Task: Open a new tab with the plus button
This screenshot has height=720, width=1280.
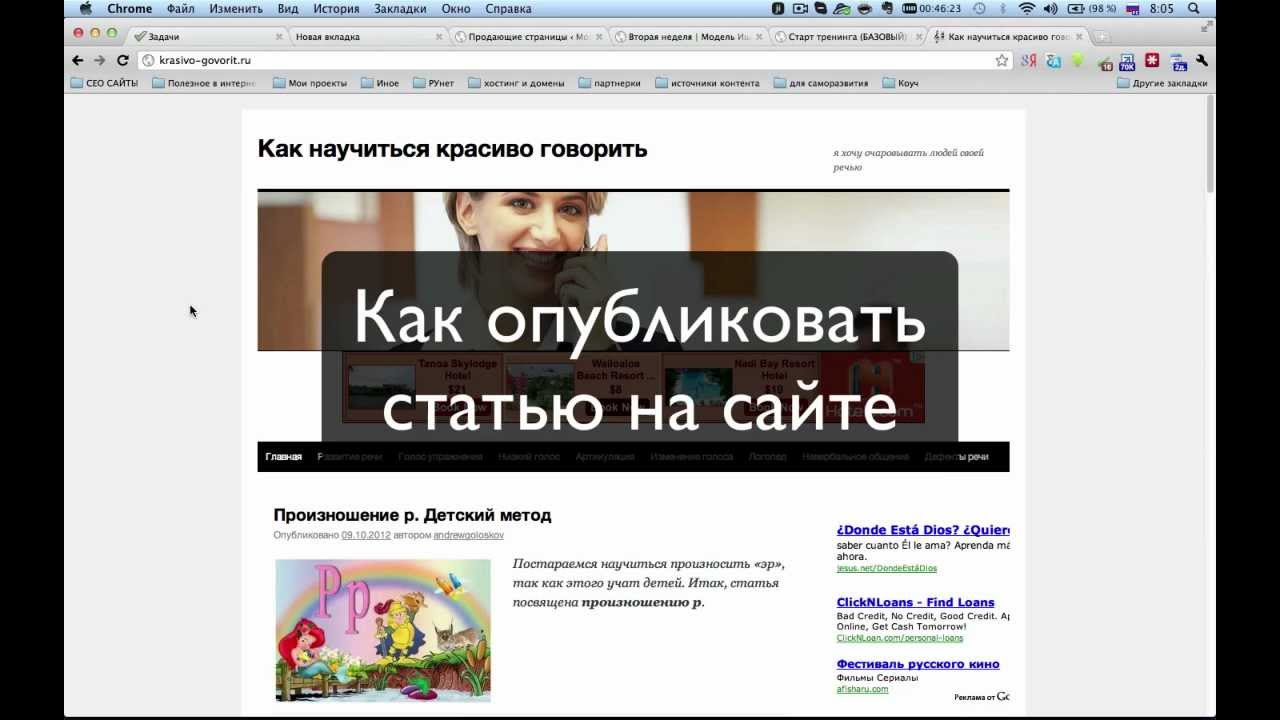Action: tap(1102, 37)
